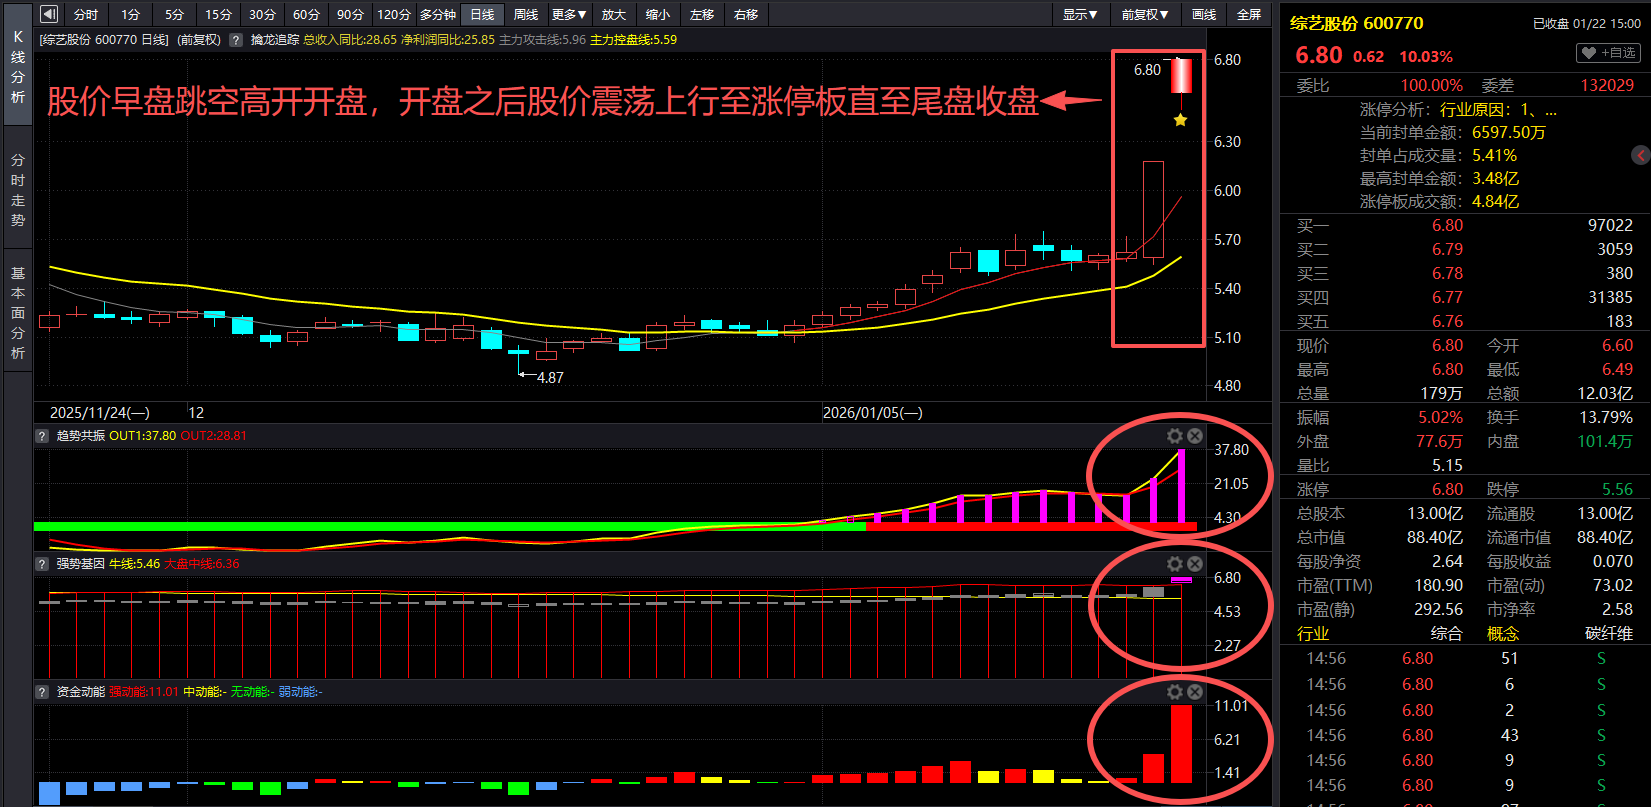Open help icon for 资金动能 indicator

tap(42, 692)
